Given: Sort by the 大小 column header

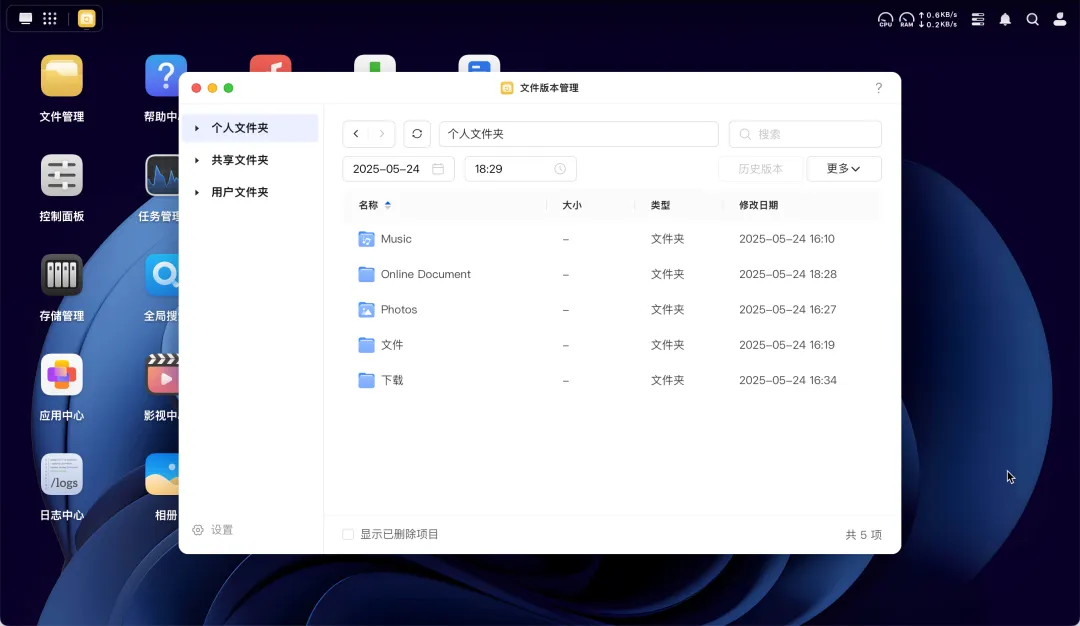Looking at the screenshot, I should click(572, 205).
